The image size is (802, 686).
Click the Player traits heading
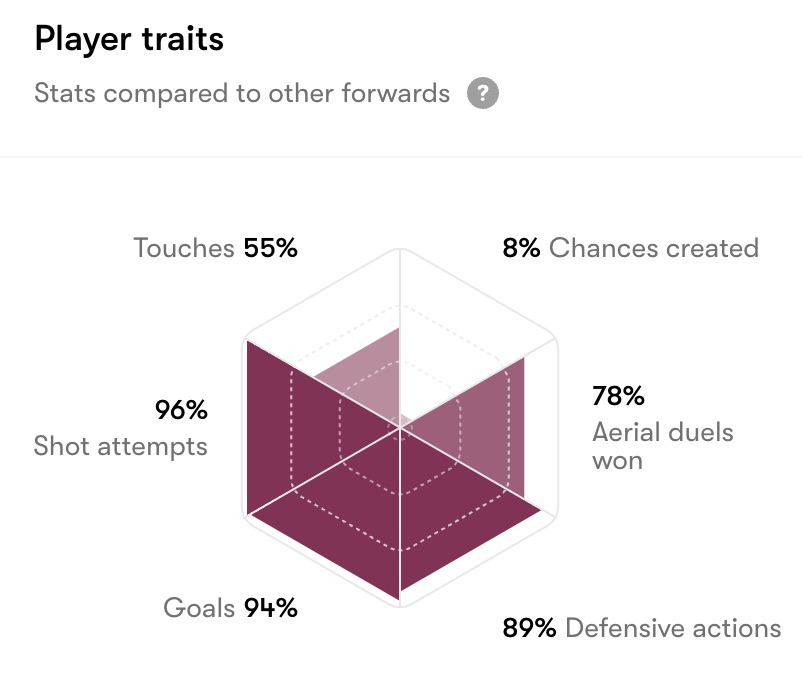click(x=129, y=40)
